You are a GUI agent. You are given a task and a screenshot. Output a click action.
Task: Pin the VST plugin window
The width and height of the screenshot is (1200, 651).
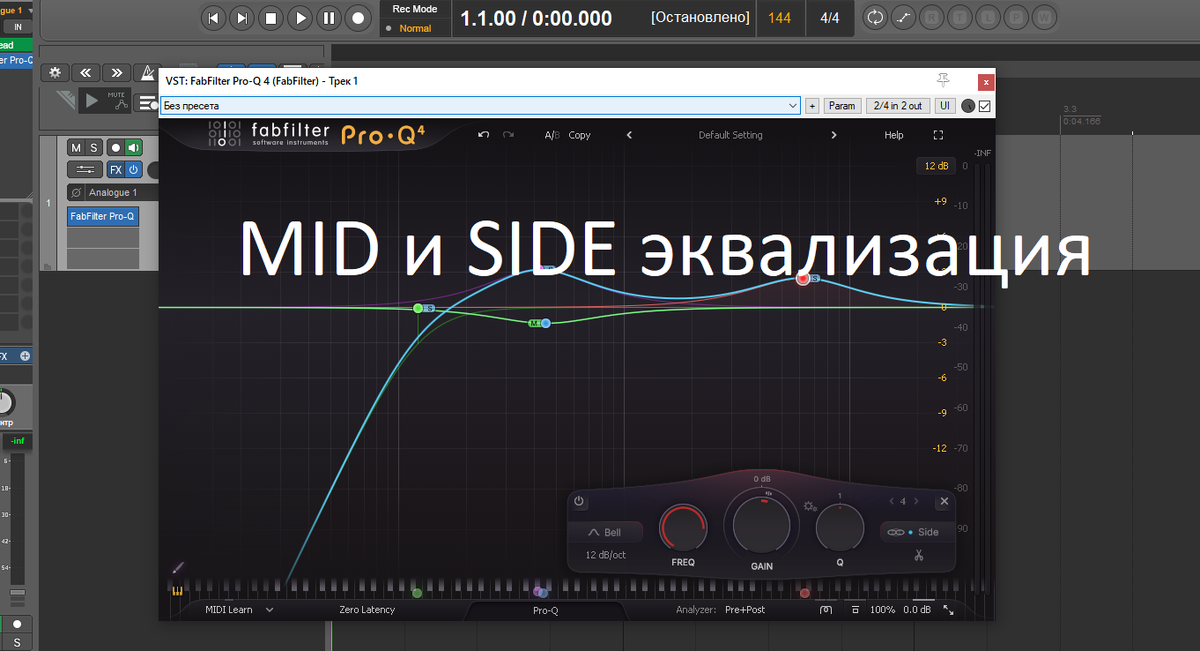(x=943, y=81)
